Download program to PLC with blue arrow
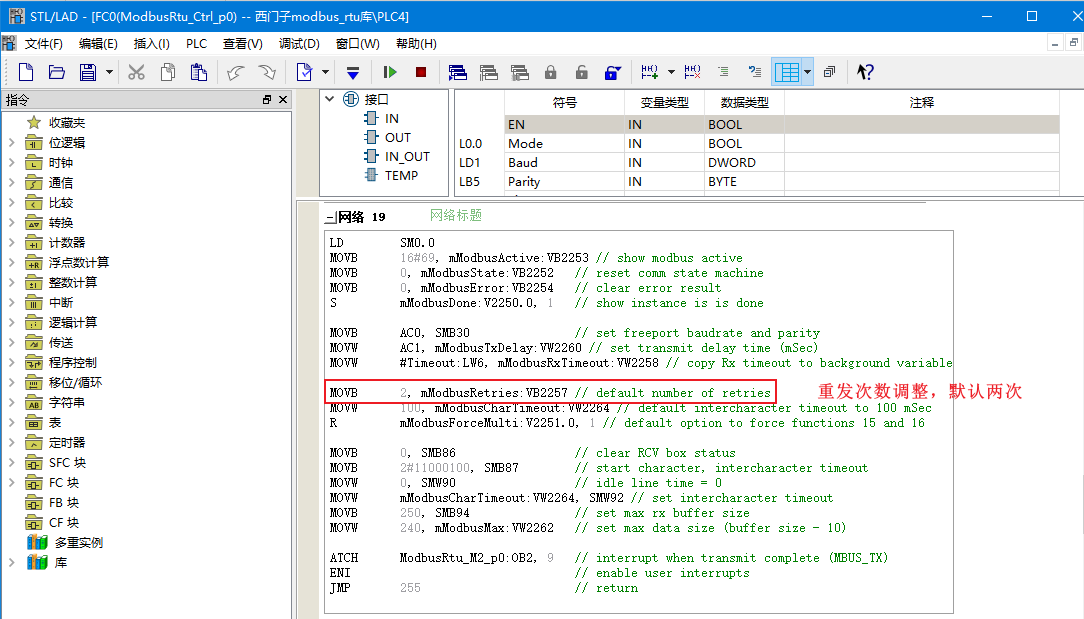Screen dimensions: 1084x619 353,72
